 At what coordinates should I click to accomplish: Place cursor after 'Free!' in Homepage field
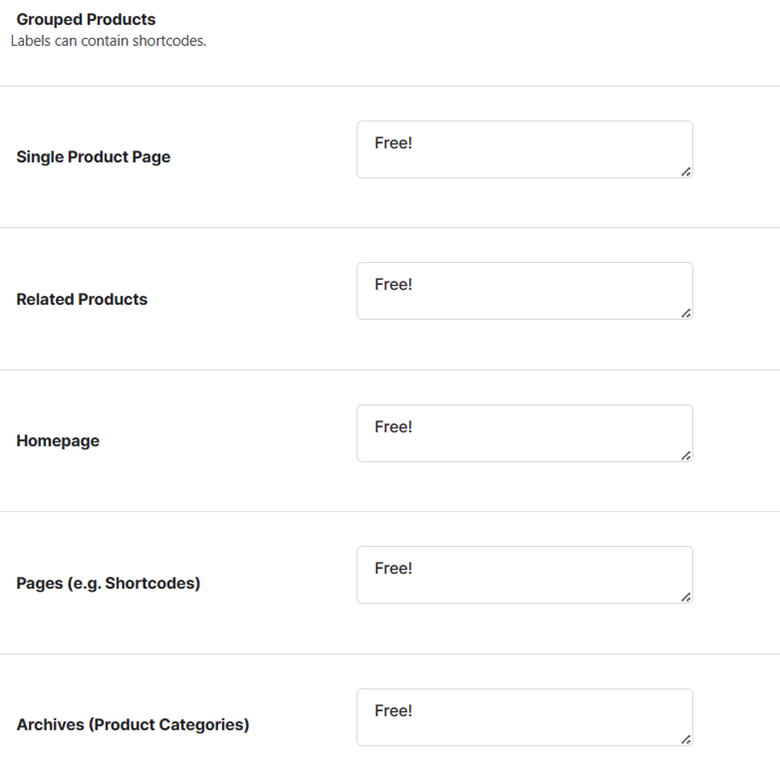(414, 427)
